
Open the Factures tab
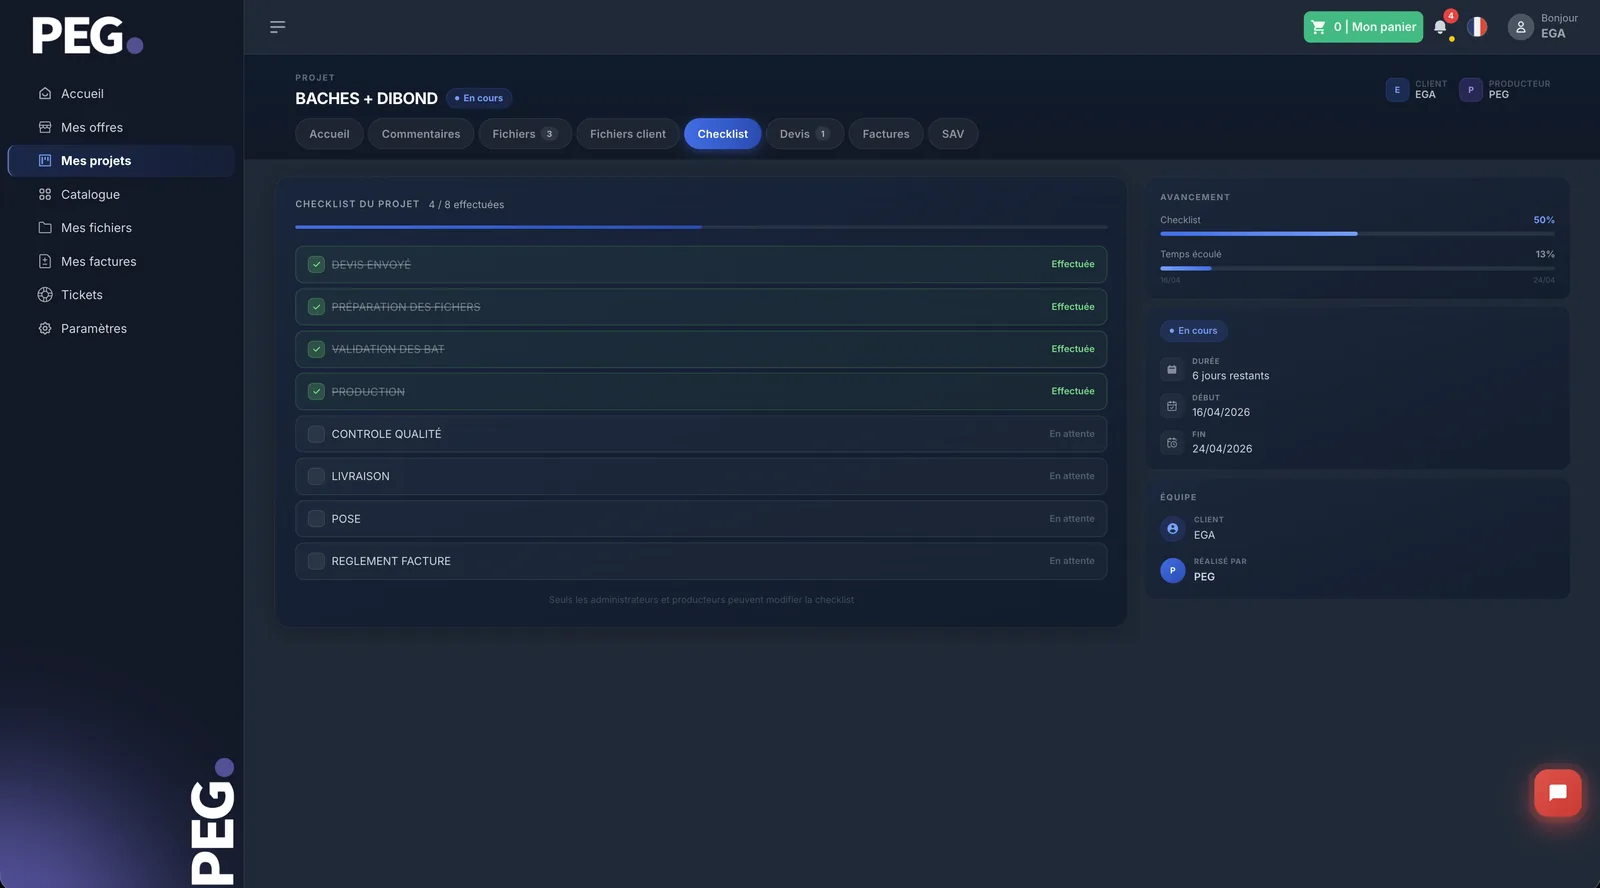click(886, 134)
